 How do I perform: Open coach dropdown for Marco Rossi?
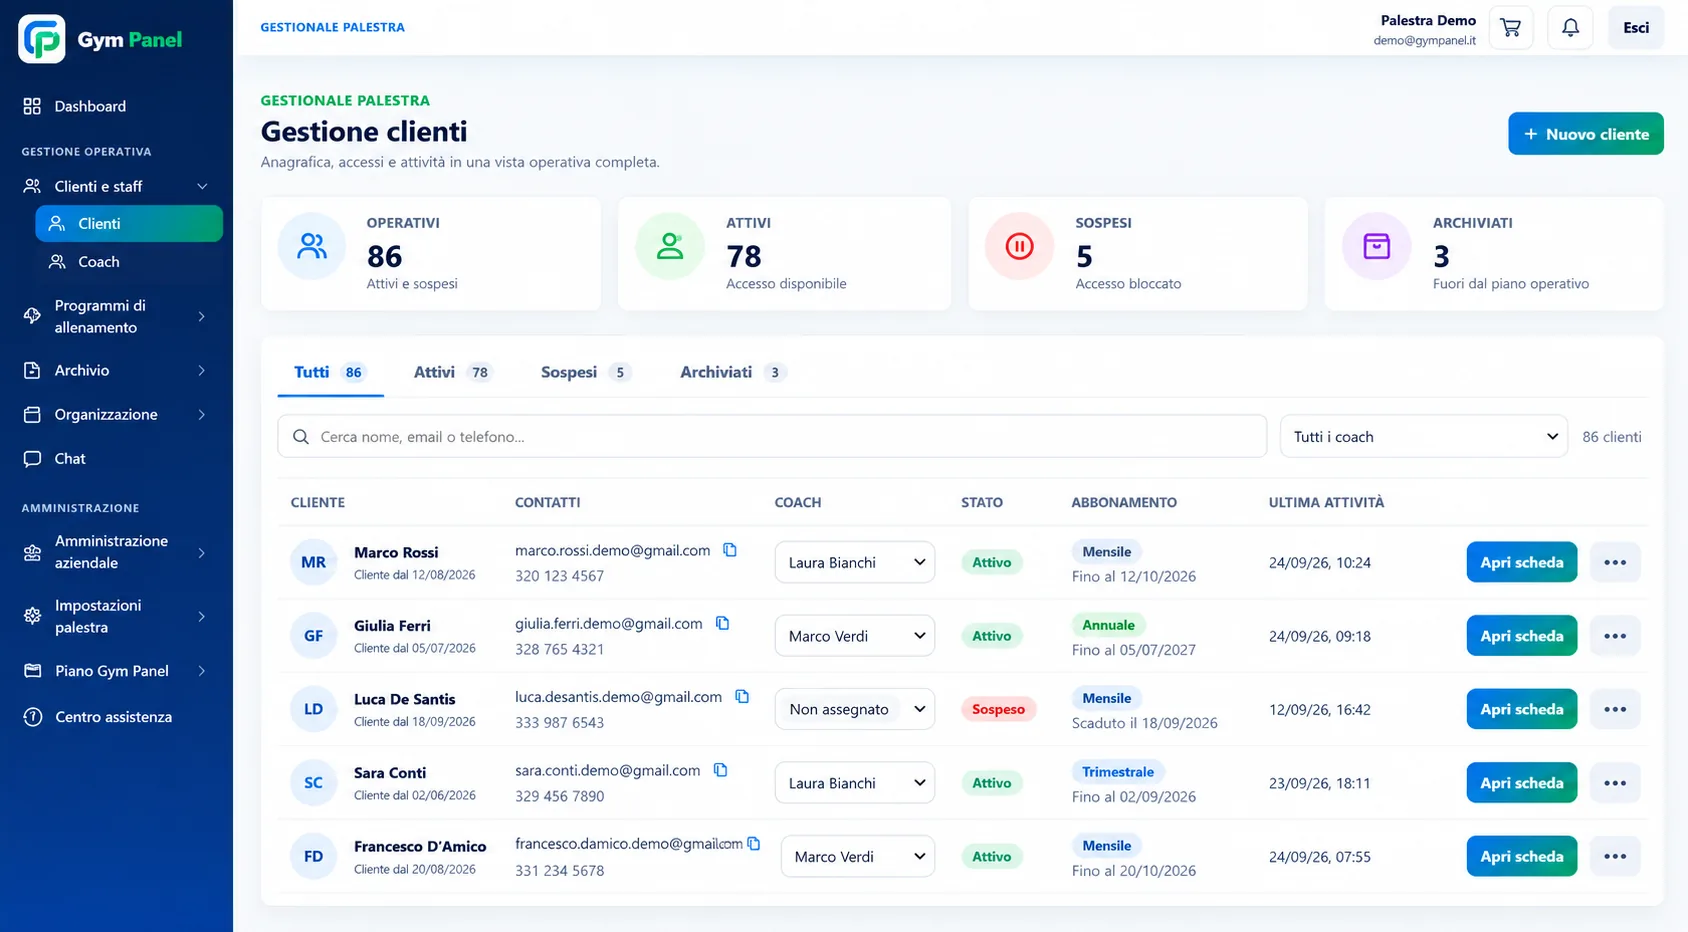tap(855, 562)
